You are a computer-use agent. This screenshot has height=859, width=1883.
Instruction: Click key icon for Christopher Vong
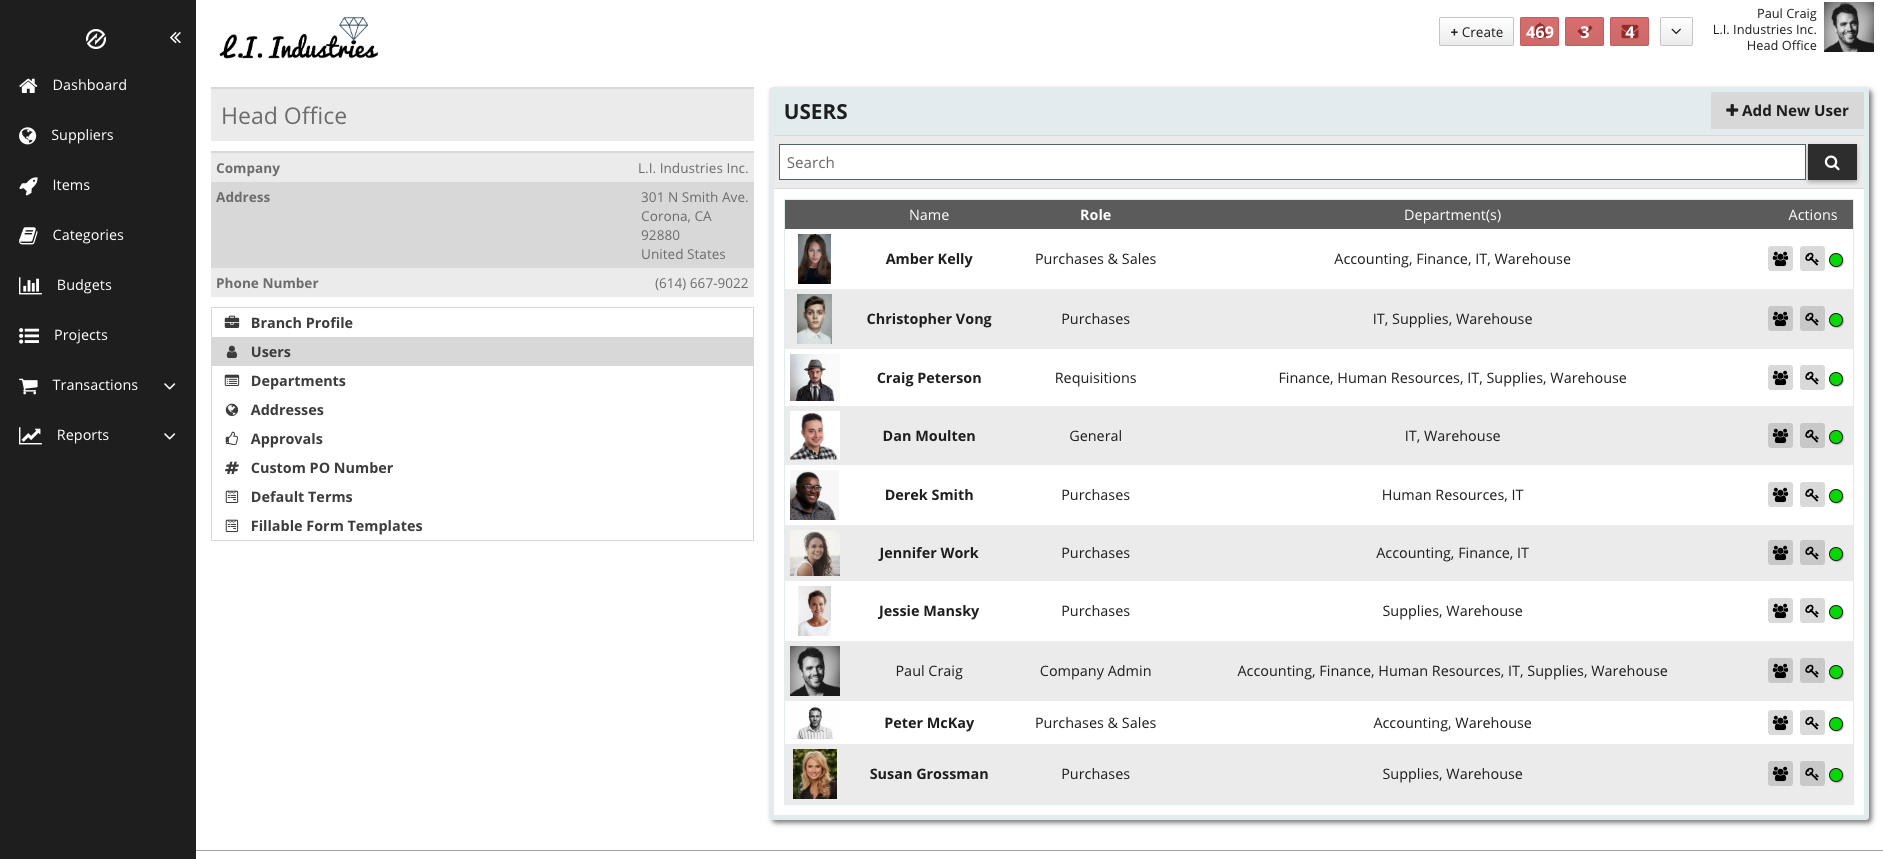[x=1812, y=319]
